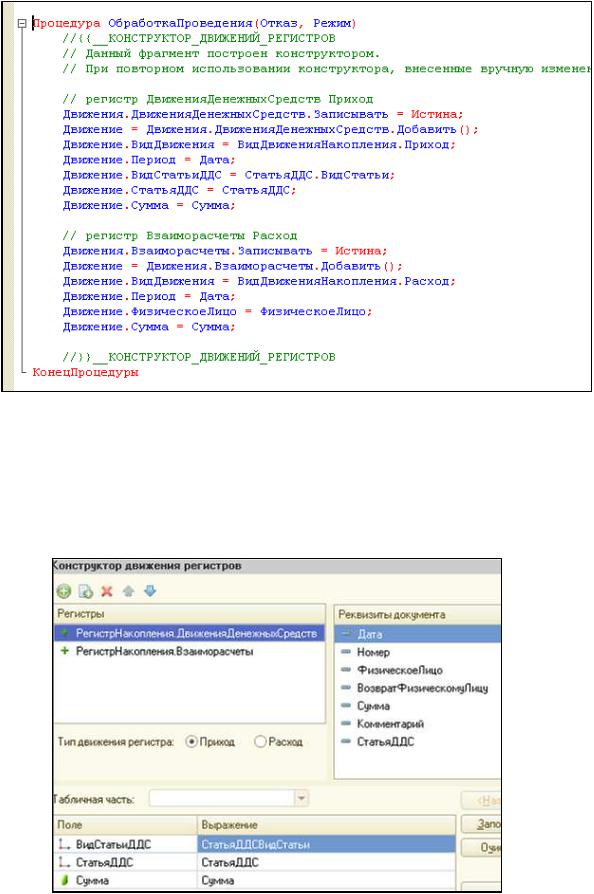Select the Расход radio button
The image size is (594, 894).
(260, 742)
